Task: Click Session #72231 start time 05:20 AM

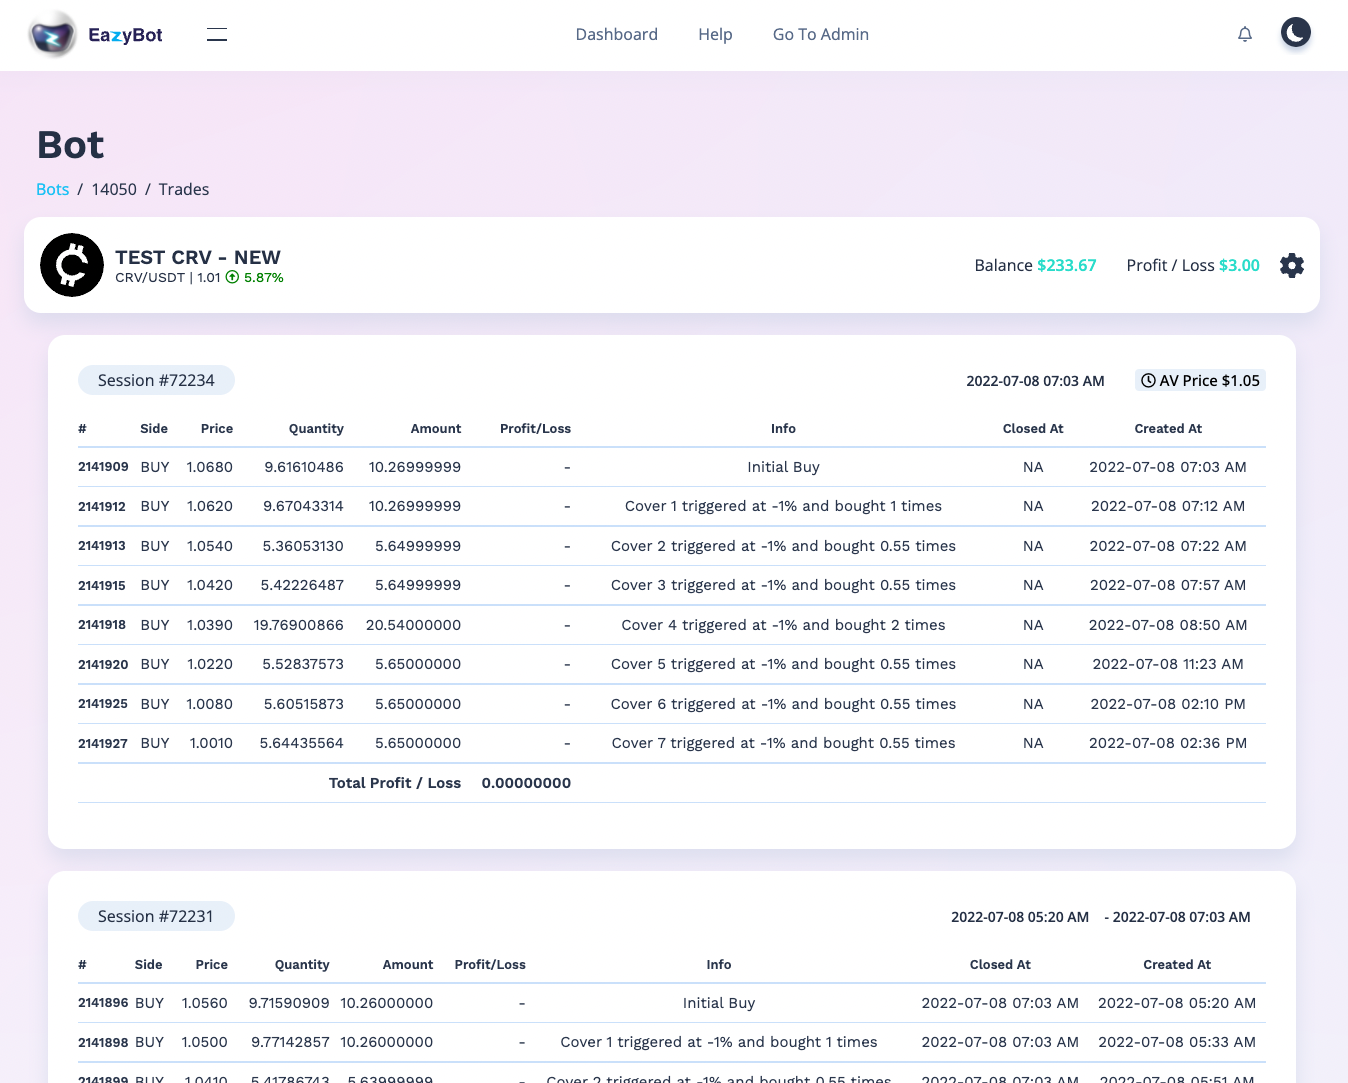Action: (x=1020, y=917)
